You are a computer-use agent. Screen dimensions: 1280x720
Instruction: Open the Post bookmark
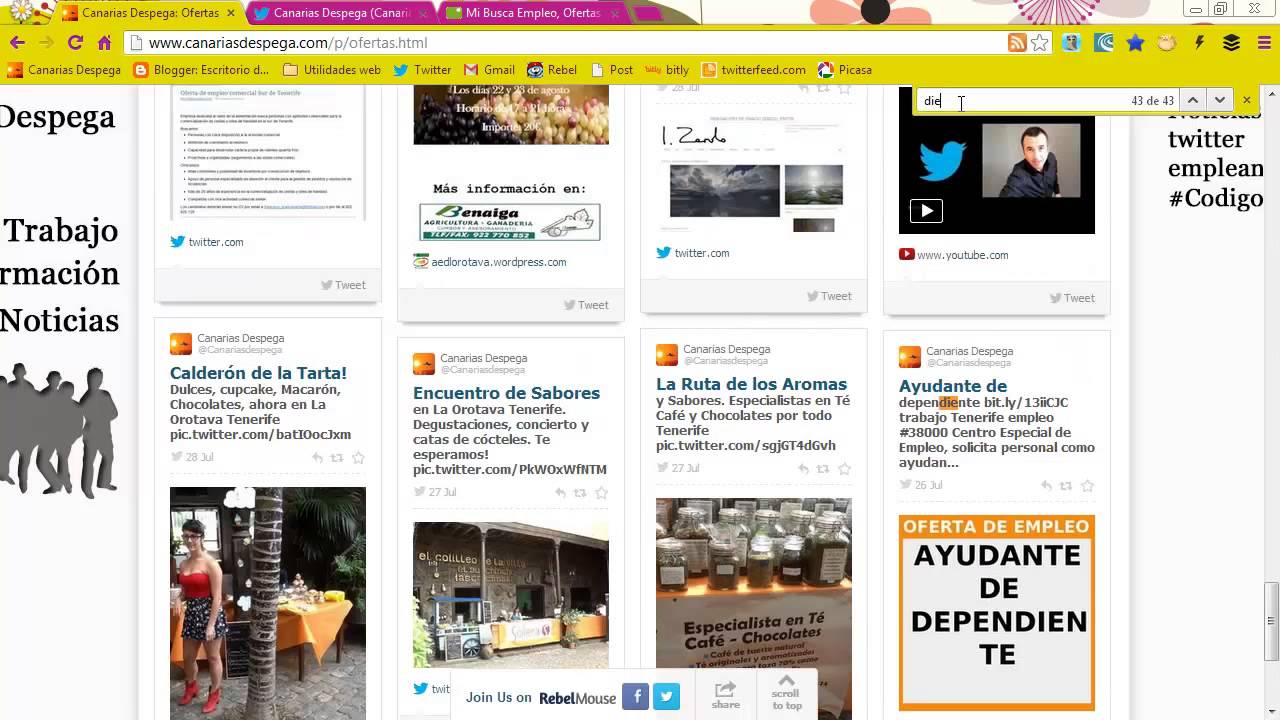point(612,70)
